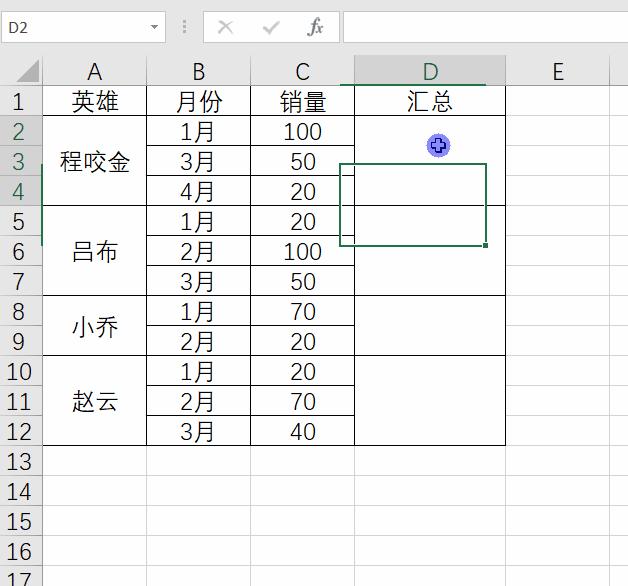Click cell C6 with 100 for 吕布
Image resolution: width=628 pixels, height=586 pixels.
(x=302, y=251)
